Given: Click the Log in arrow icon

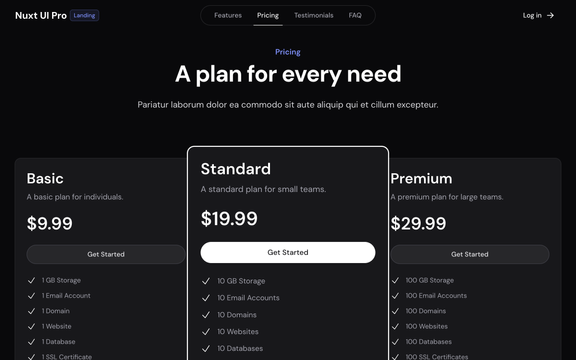Looking at the screenshot, I should point(550,15).
